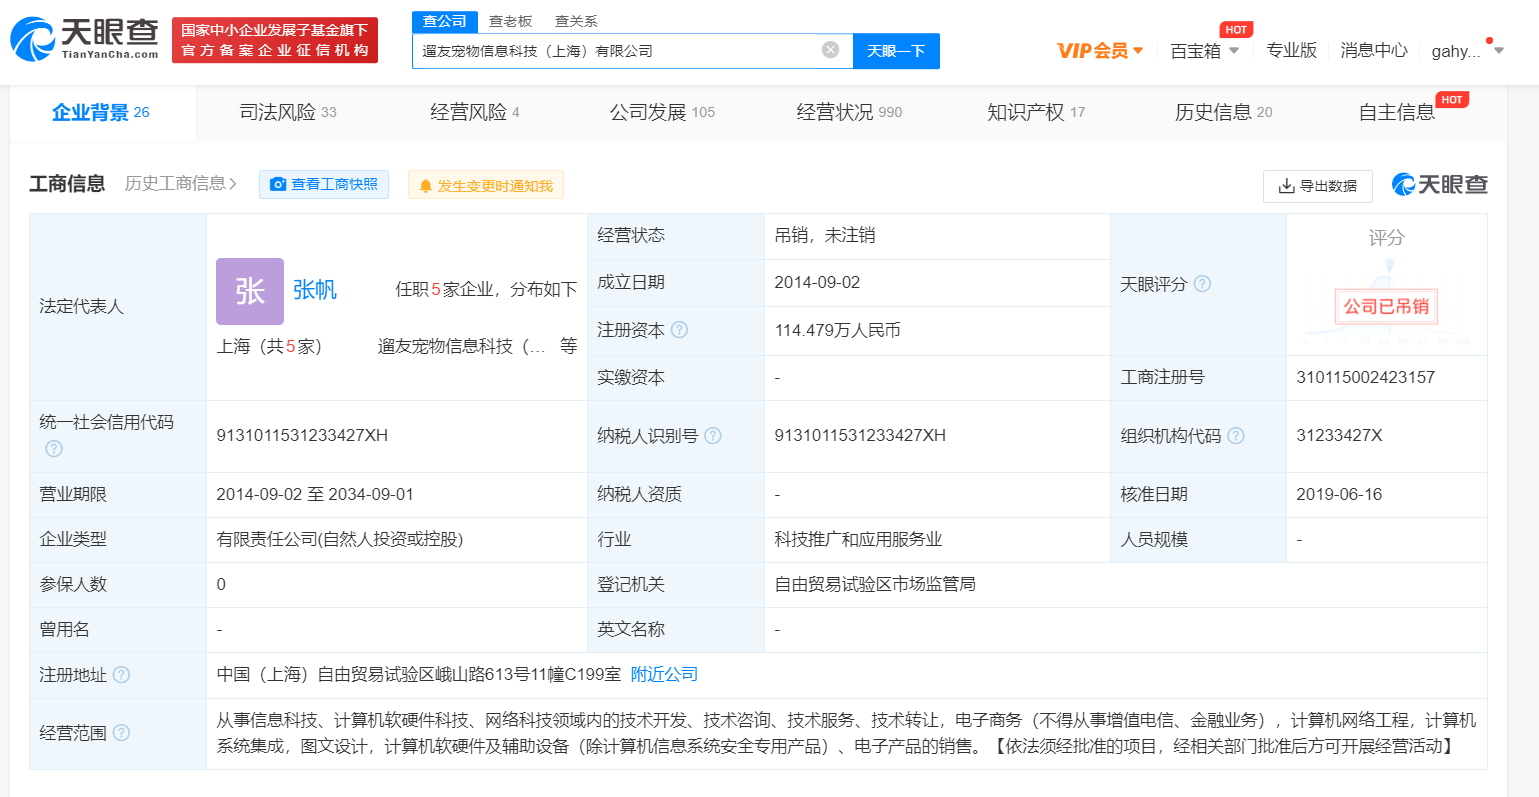Screen dimensions: 1539x797
Task: Click the registered address text
Action: (419, 675)
